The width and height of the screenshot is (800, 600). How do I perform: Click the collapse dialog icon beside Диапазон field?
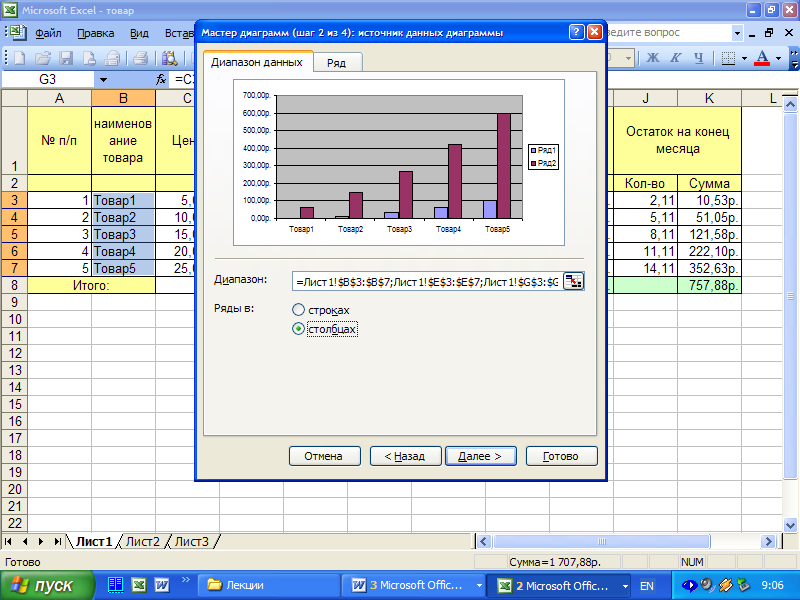tap(573, 281)
